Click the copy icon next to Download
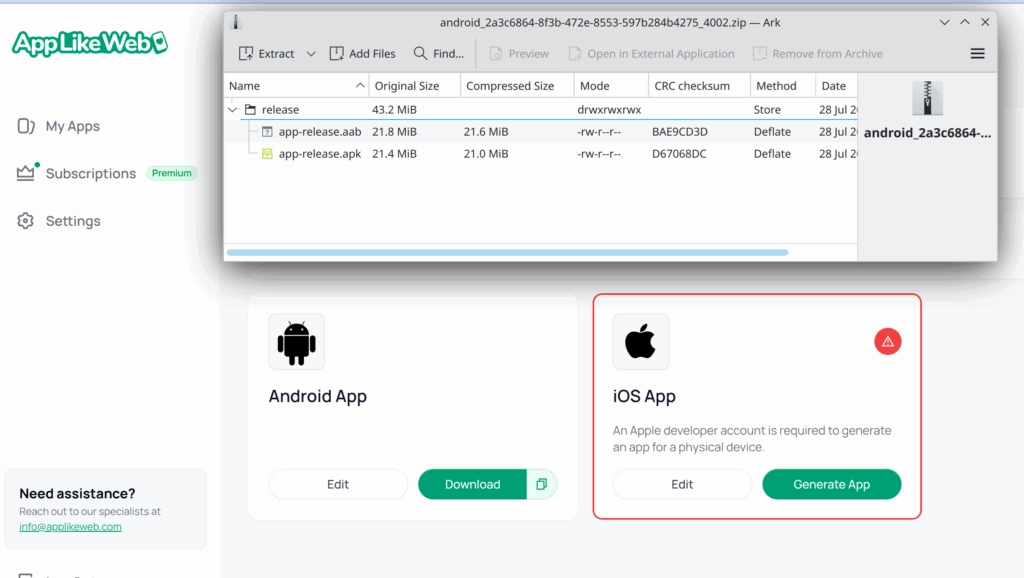Screen dimensions: 1024x578 pyautogui.click(x=541, y=484)
